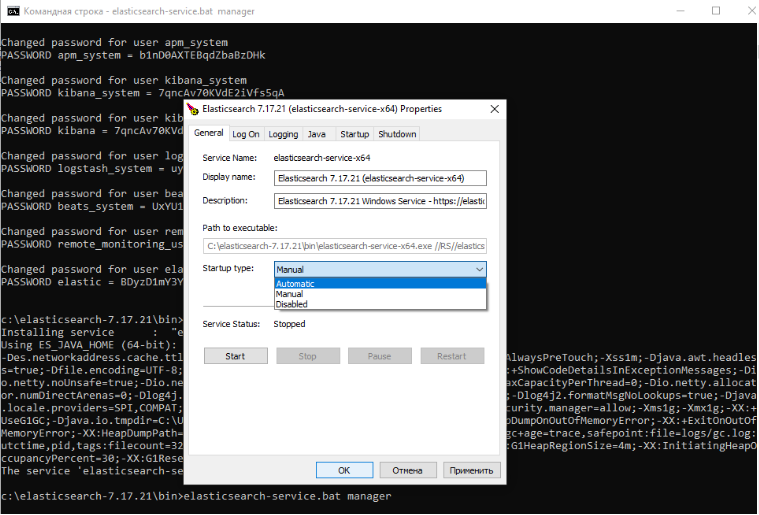Click the Применить apply button
Screen dimensions: 759x515
[x=471, y=470]
